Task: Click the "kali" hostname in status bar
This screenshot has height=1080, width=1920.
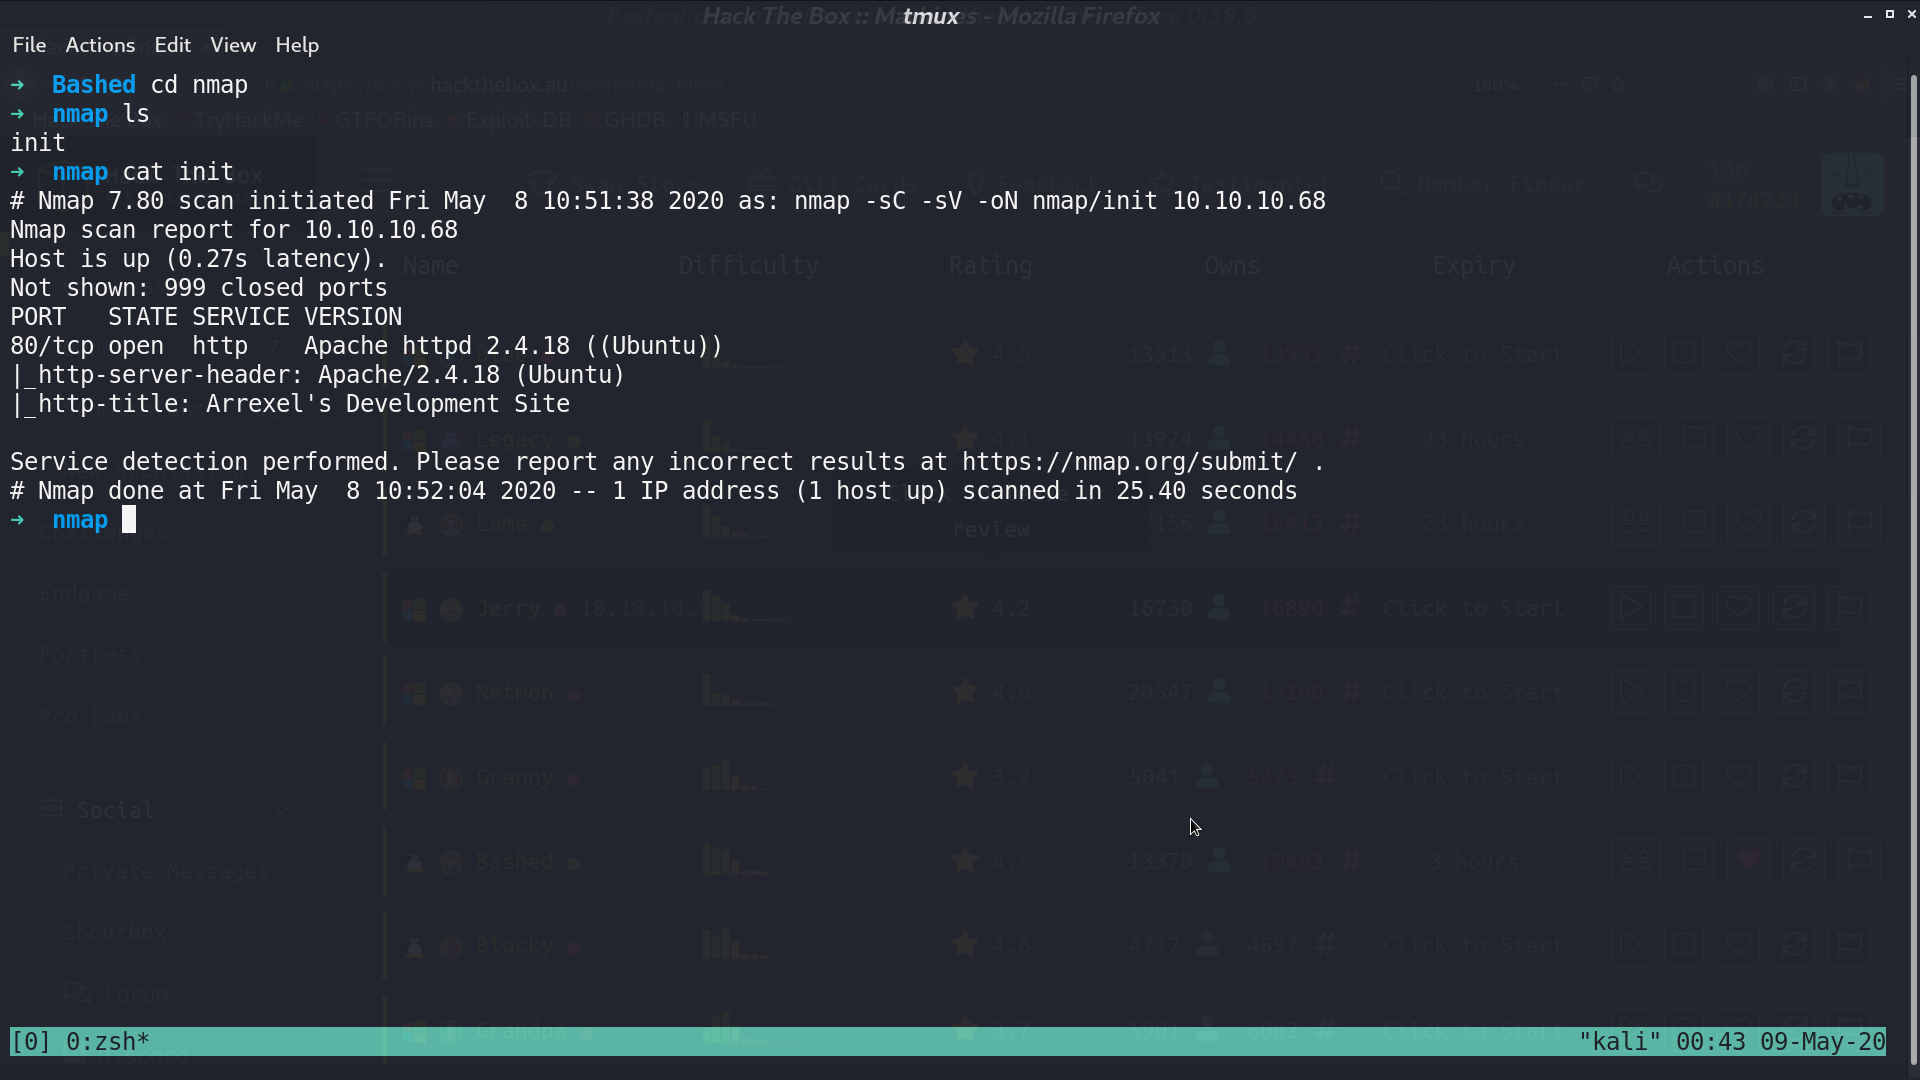Action: (x=1619, y=1042)
